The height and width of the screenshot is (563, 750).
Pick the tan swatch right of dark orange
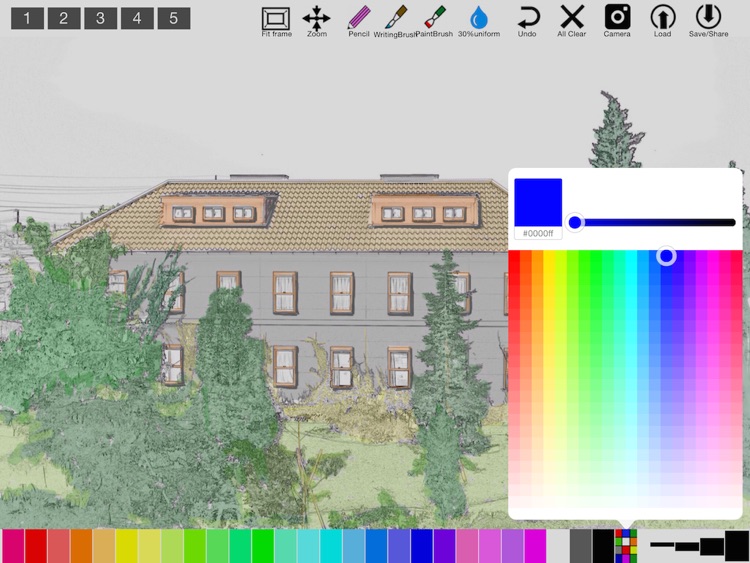click(x=104, y=546)
